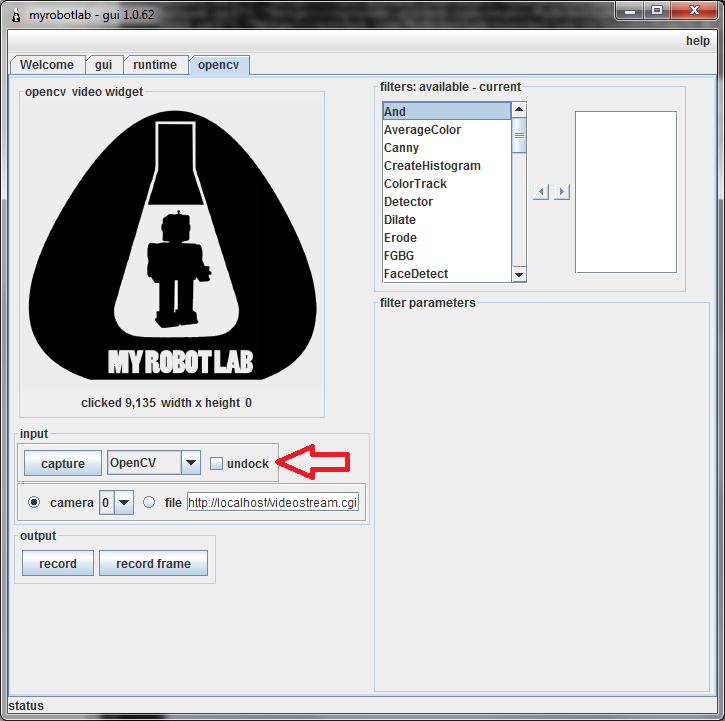The image size is (725, 721).
Task: Choose the CreateHistogram filter
Action: point(447,166)
